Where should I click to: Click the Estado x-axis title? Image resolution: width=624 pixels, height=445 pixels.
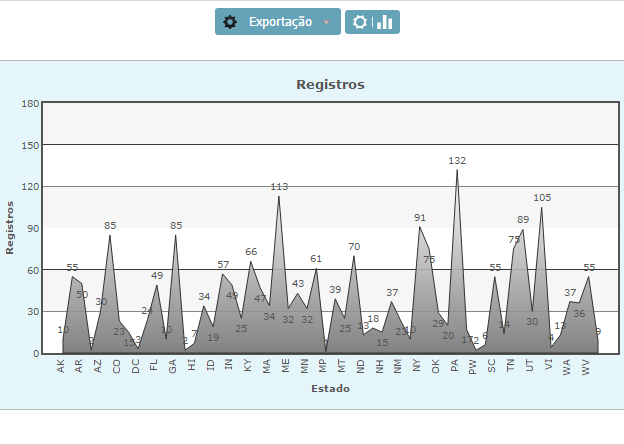pyautogui.click(x=329, y=388)
